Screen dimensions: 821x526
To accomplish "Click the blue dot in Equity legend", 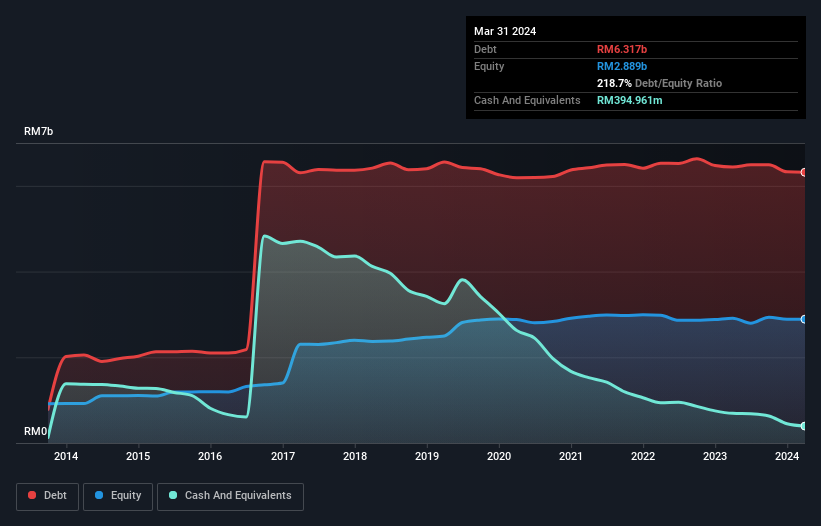I will pos(99,495).
